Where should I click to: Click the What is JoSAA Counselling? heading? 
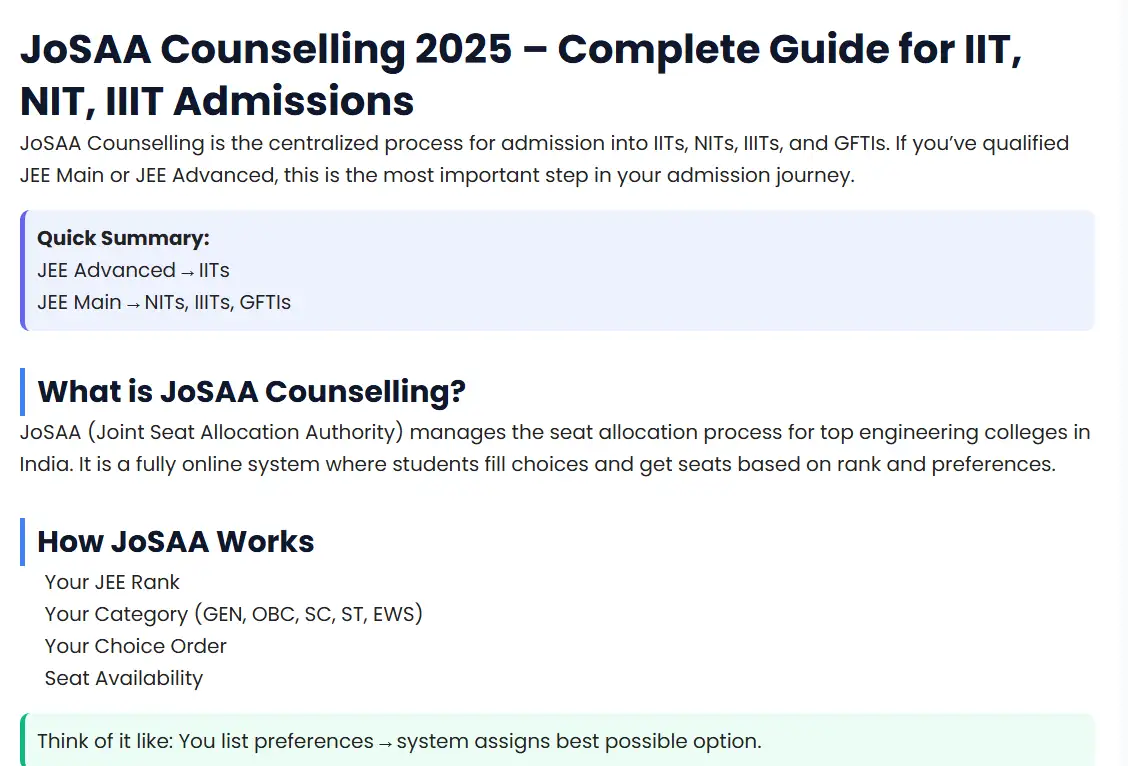tap(251, 392)
